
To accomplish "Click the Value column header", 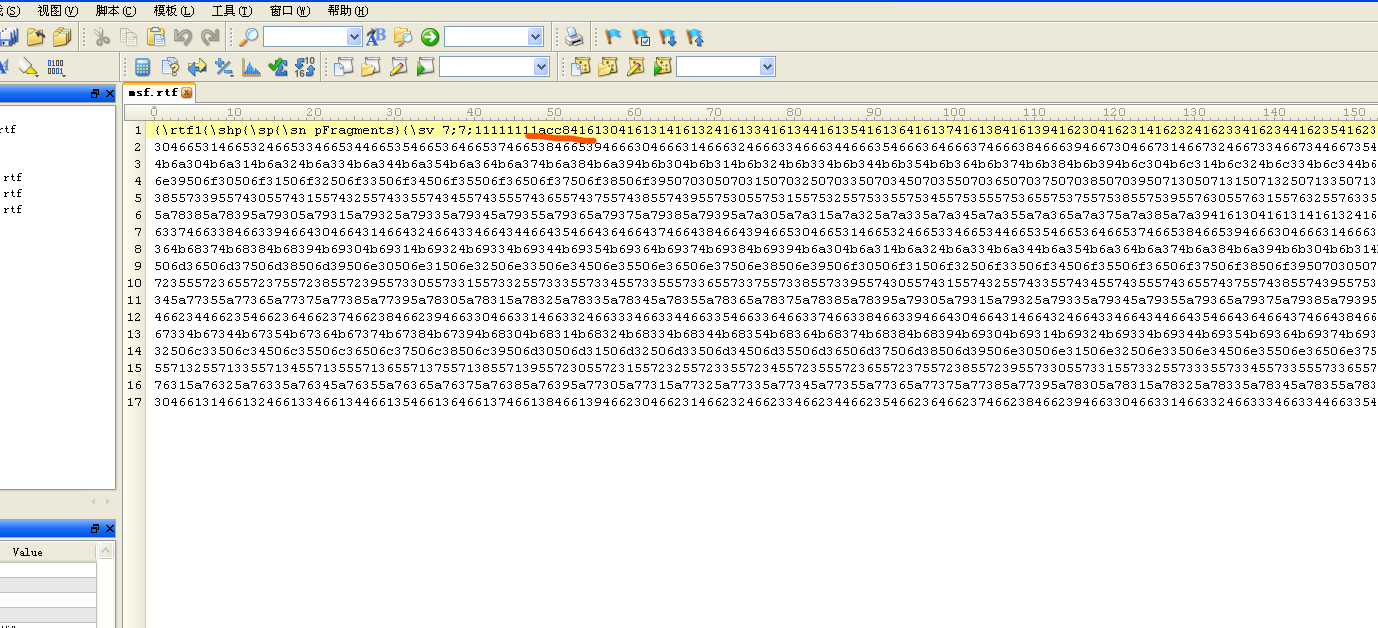I will [x=27, y=552].
